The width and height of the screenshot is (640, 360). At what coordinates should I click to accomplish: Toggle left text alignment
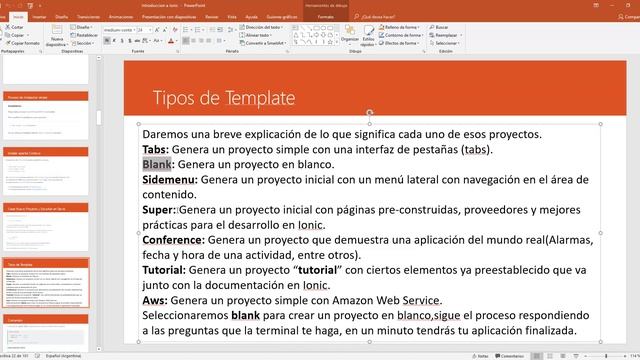(186, 41)
